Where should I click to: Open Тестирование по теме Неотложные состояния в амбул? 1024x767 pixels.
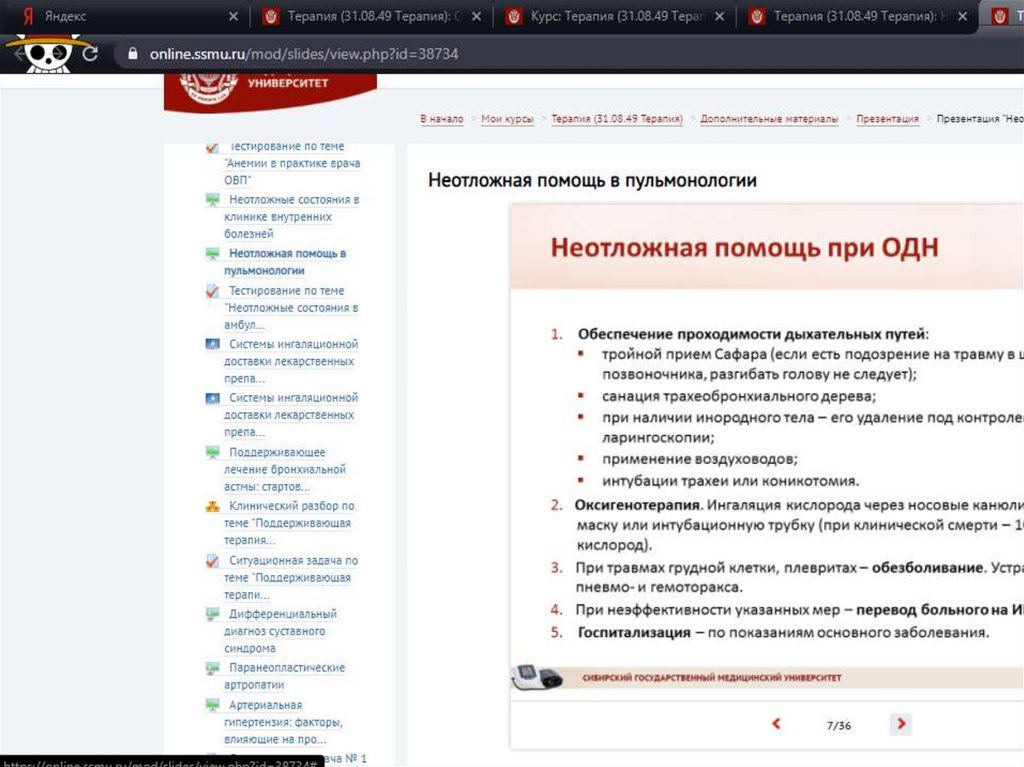(x=291, y=307)
